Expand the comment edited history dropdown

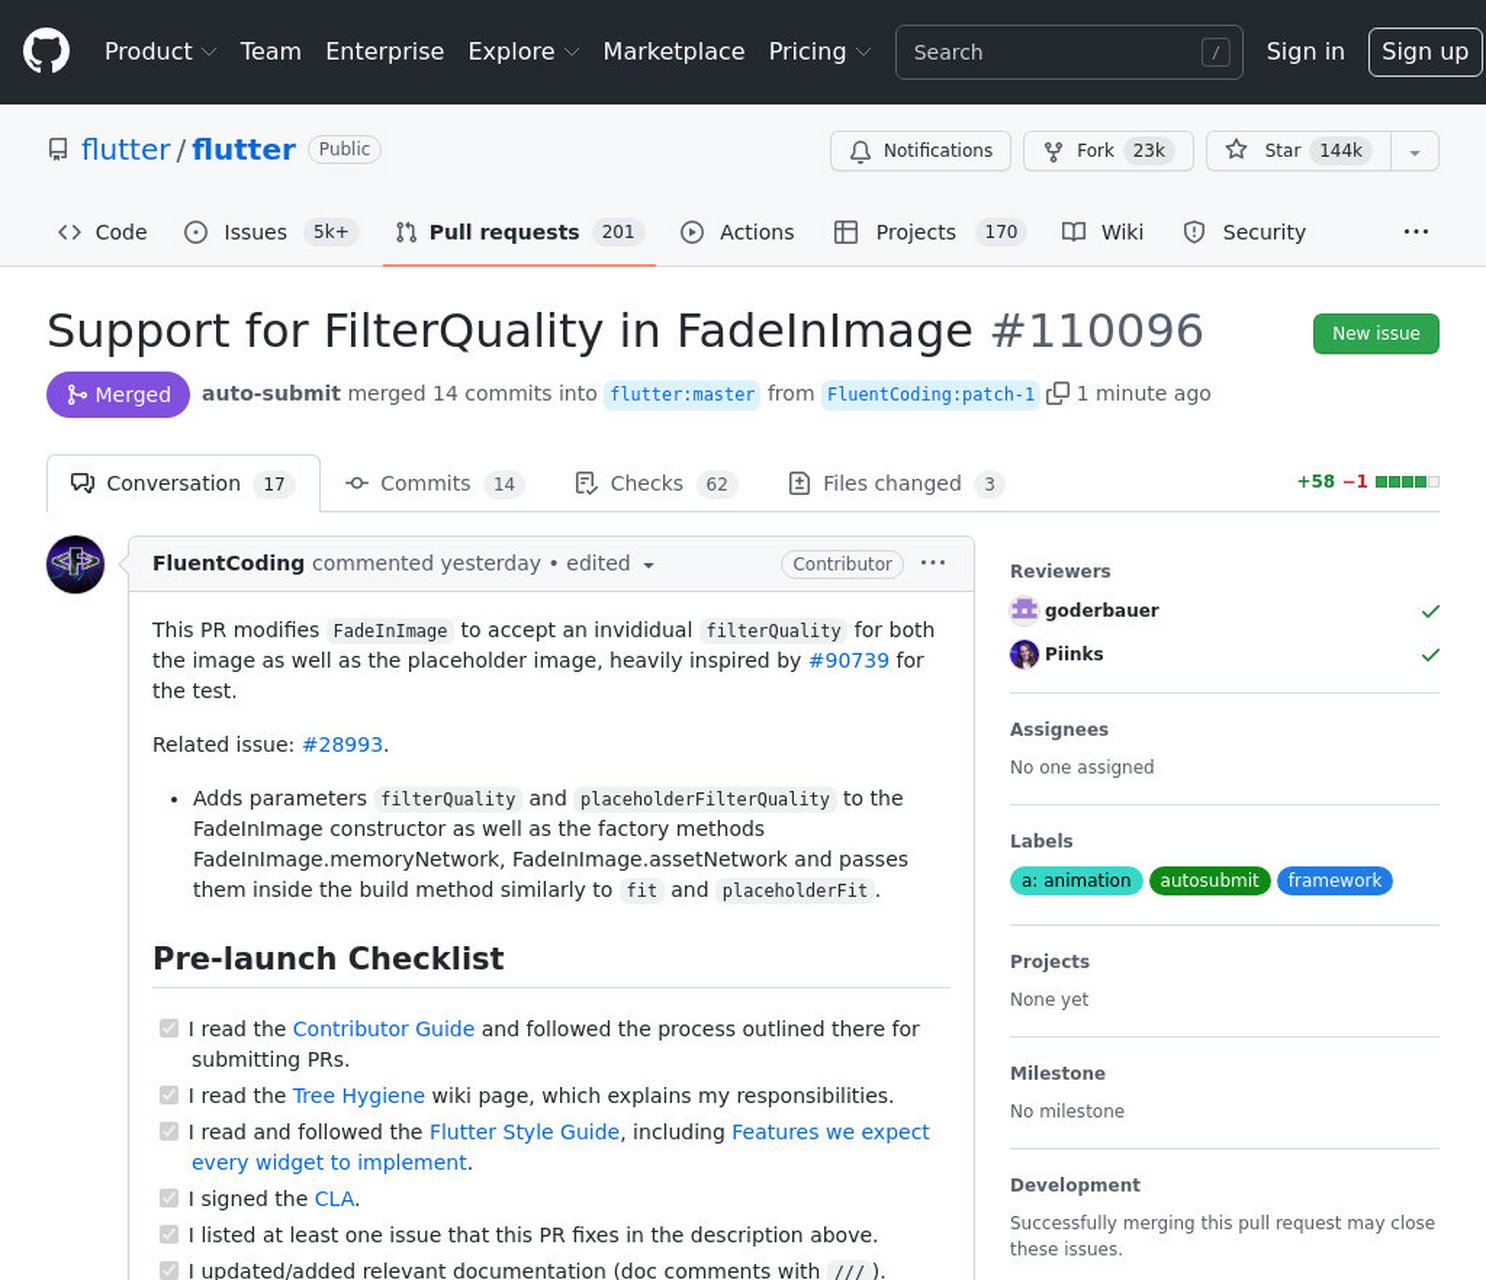click(648, 565)
